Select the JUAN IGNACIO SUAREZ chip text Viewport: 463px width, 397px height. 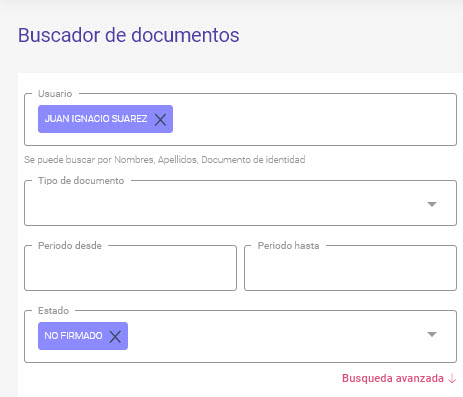click(x=96, y=119)
